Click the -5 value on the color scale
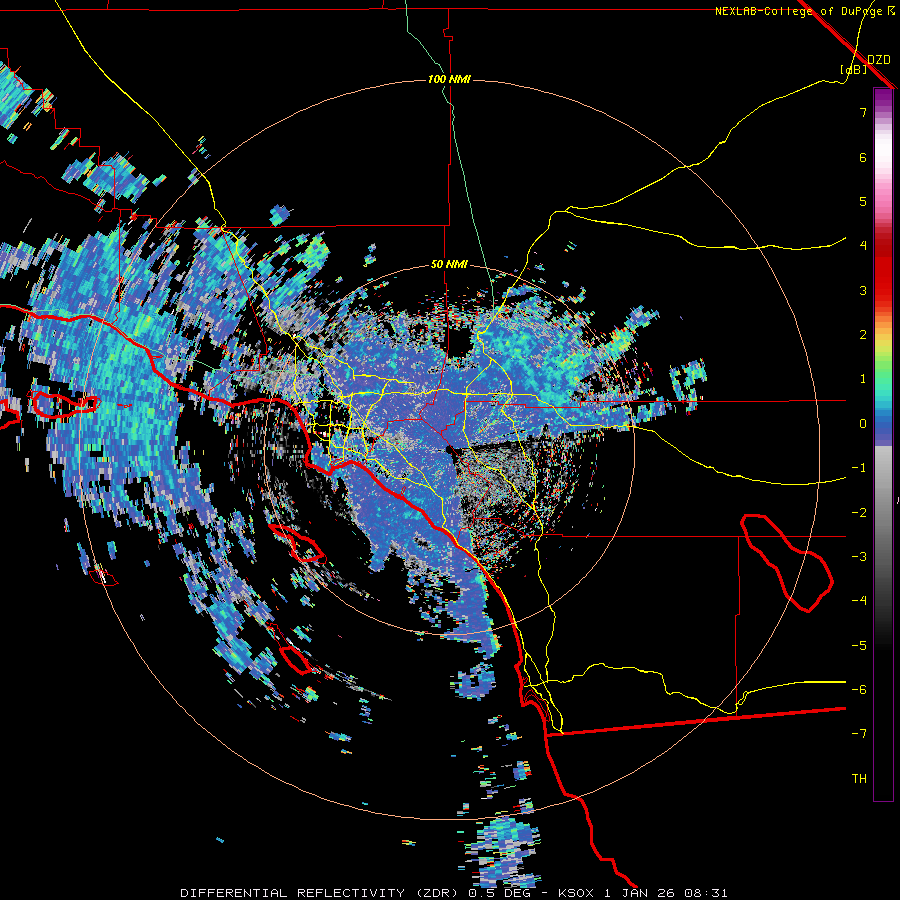 pos(859,645)
